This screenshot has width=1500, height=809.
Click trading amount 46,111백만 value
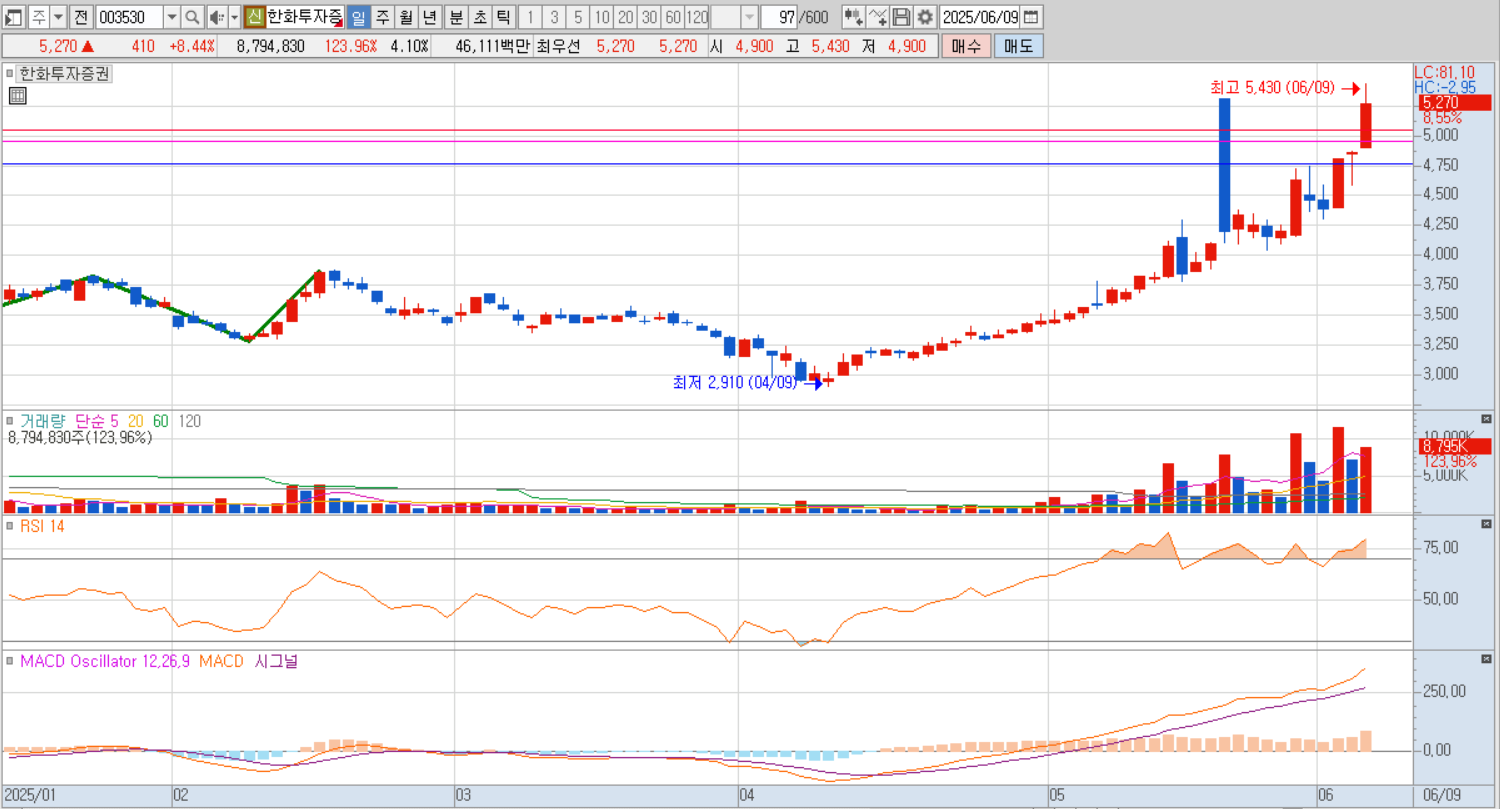click(x=492, y=46)
